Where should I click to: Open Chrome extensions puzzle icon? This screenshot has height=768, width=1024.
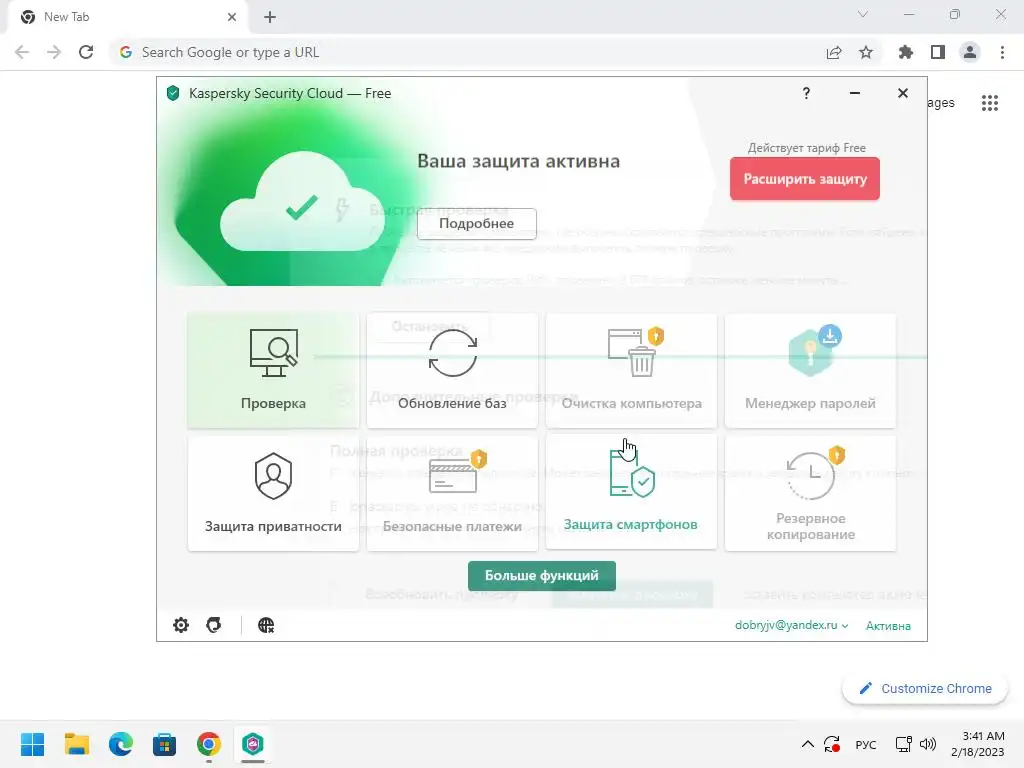click(x=906, y=52)
